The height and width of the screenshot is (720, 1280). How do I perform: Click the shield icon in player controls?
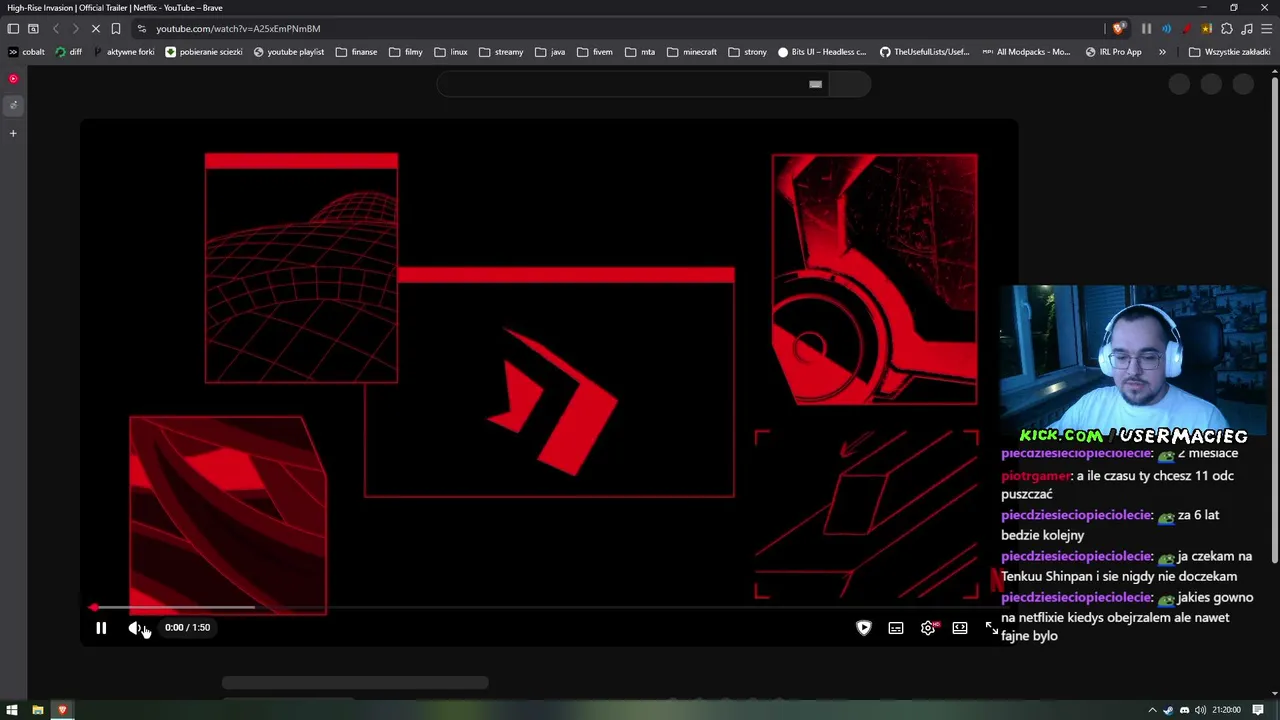pos(864,628)
